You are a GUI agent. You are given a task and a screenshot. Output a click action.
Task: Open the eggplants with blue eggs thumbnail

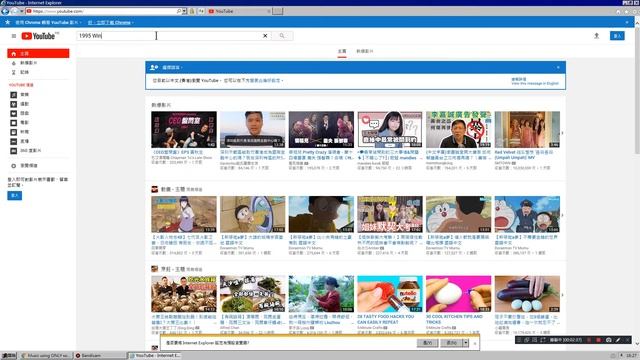(527, 294)
